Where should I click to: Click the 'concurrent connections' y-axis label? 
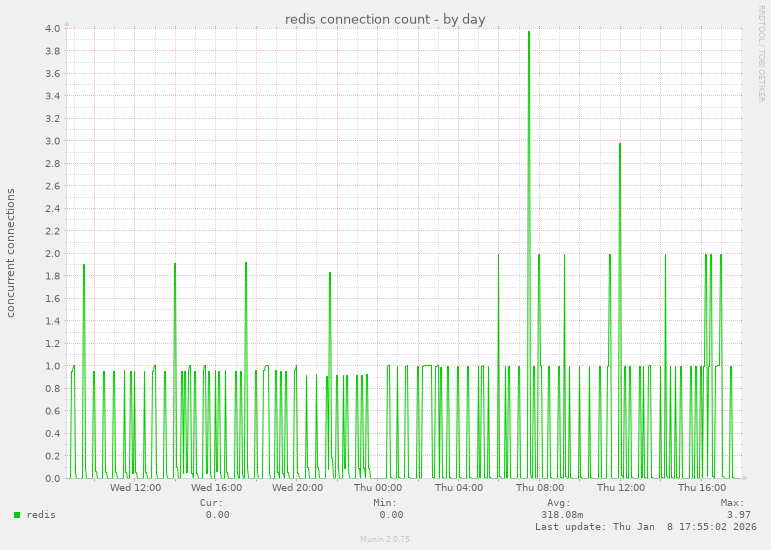tap(10, 253)
